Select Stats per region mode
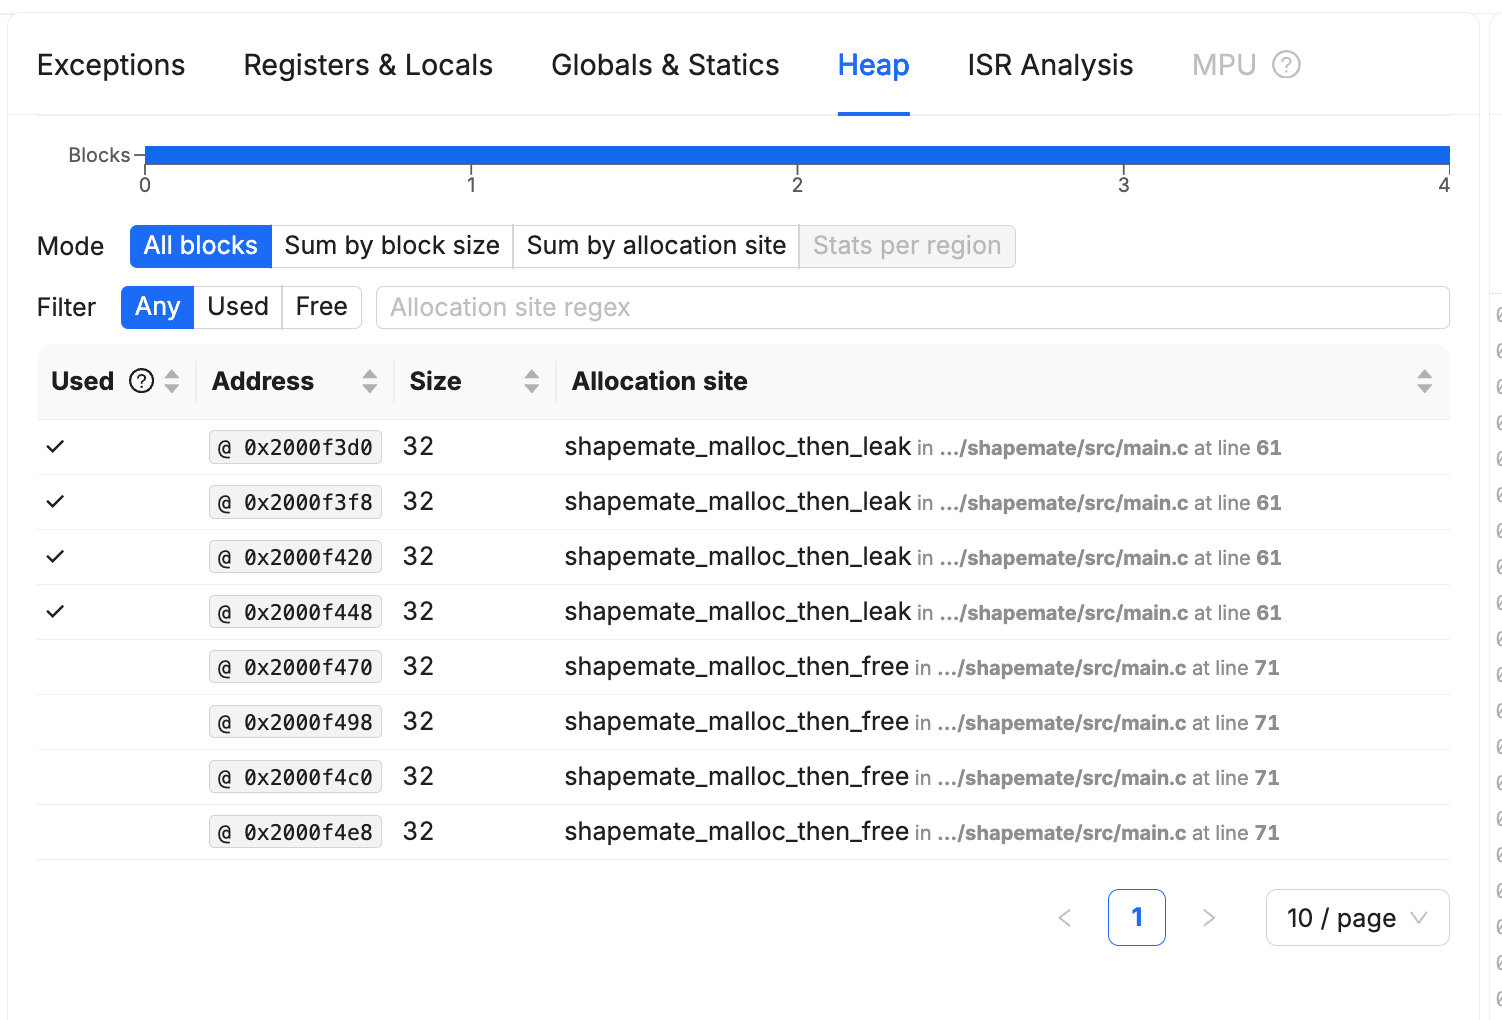This screenshot has height=1020, width=1502. pos(907,246)
